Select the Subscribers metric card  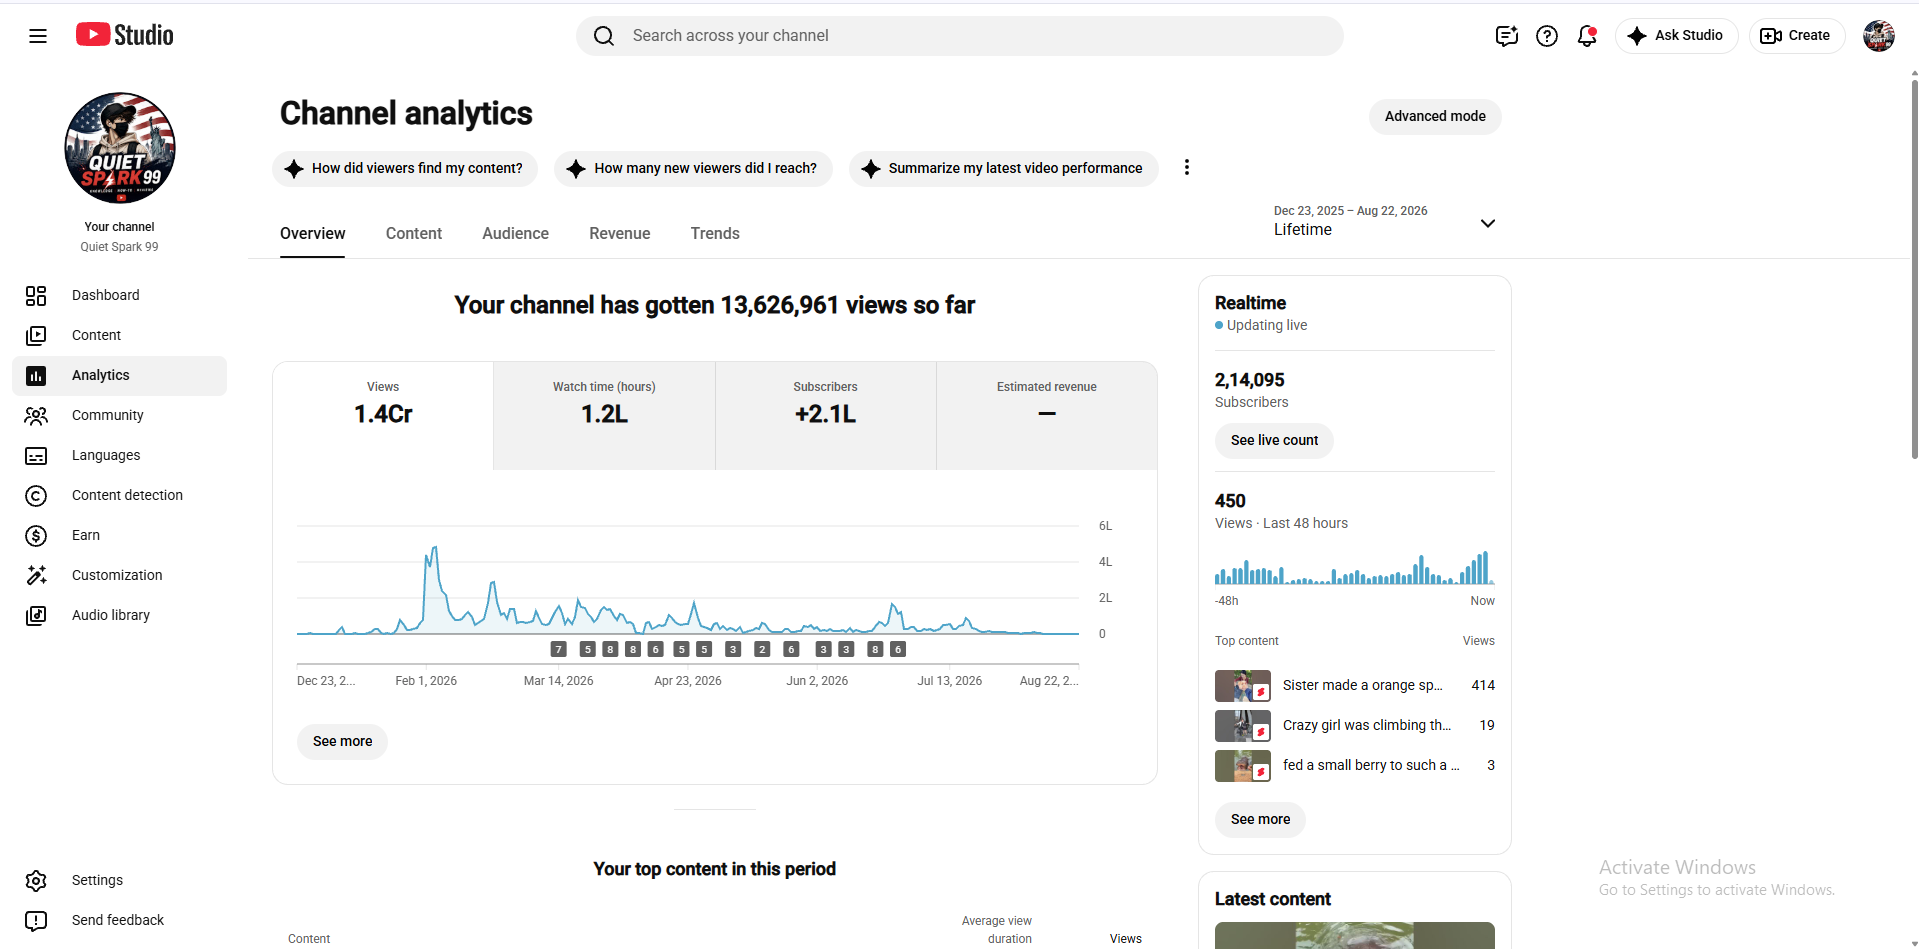point(825,415)
